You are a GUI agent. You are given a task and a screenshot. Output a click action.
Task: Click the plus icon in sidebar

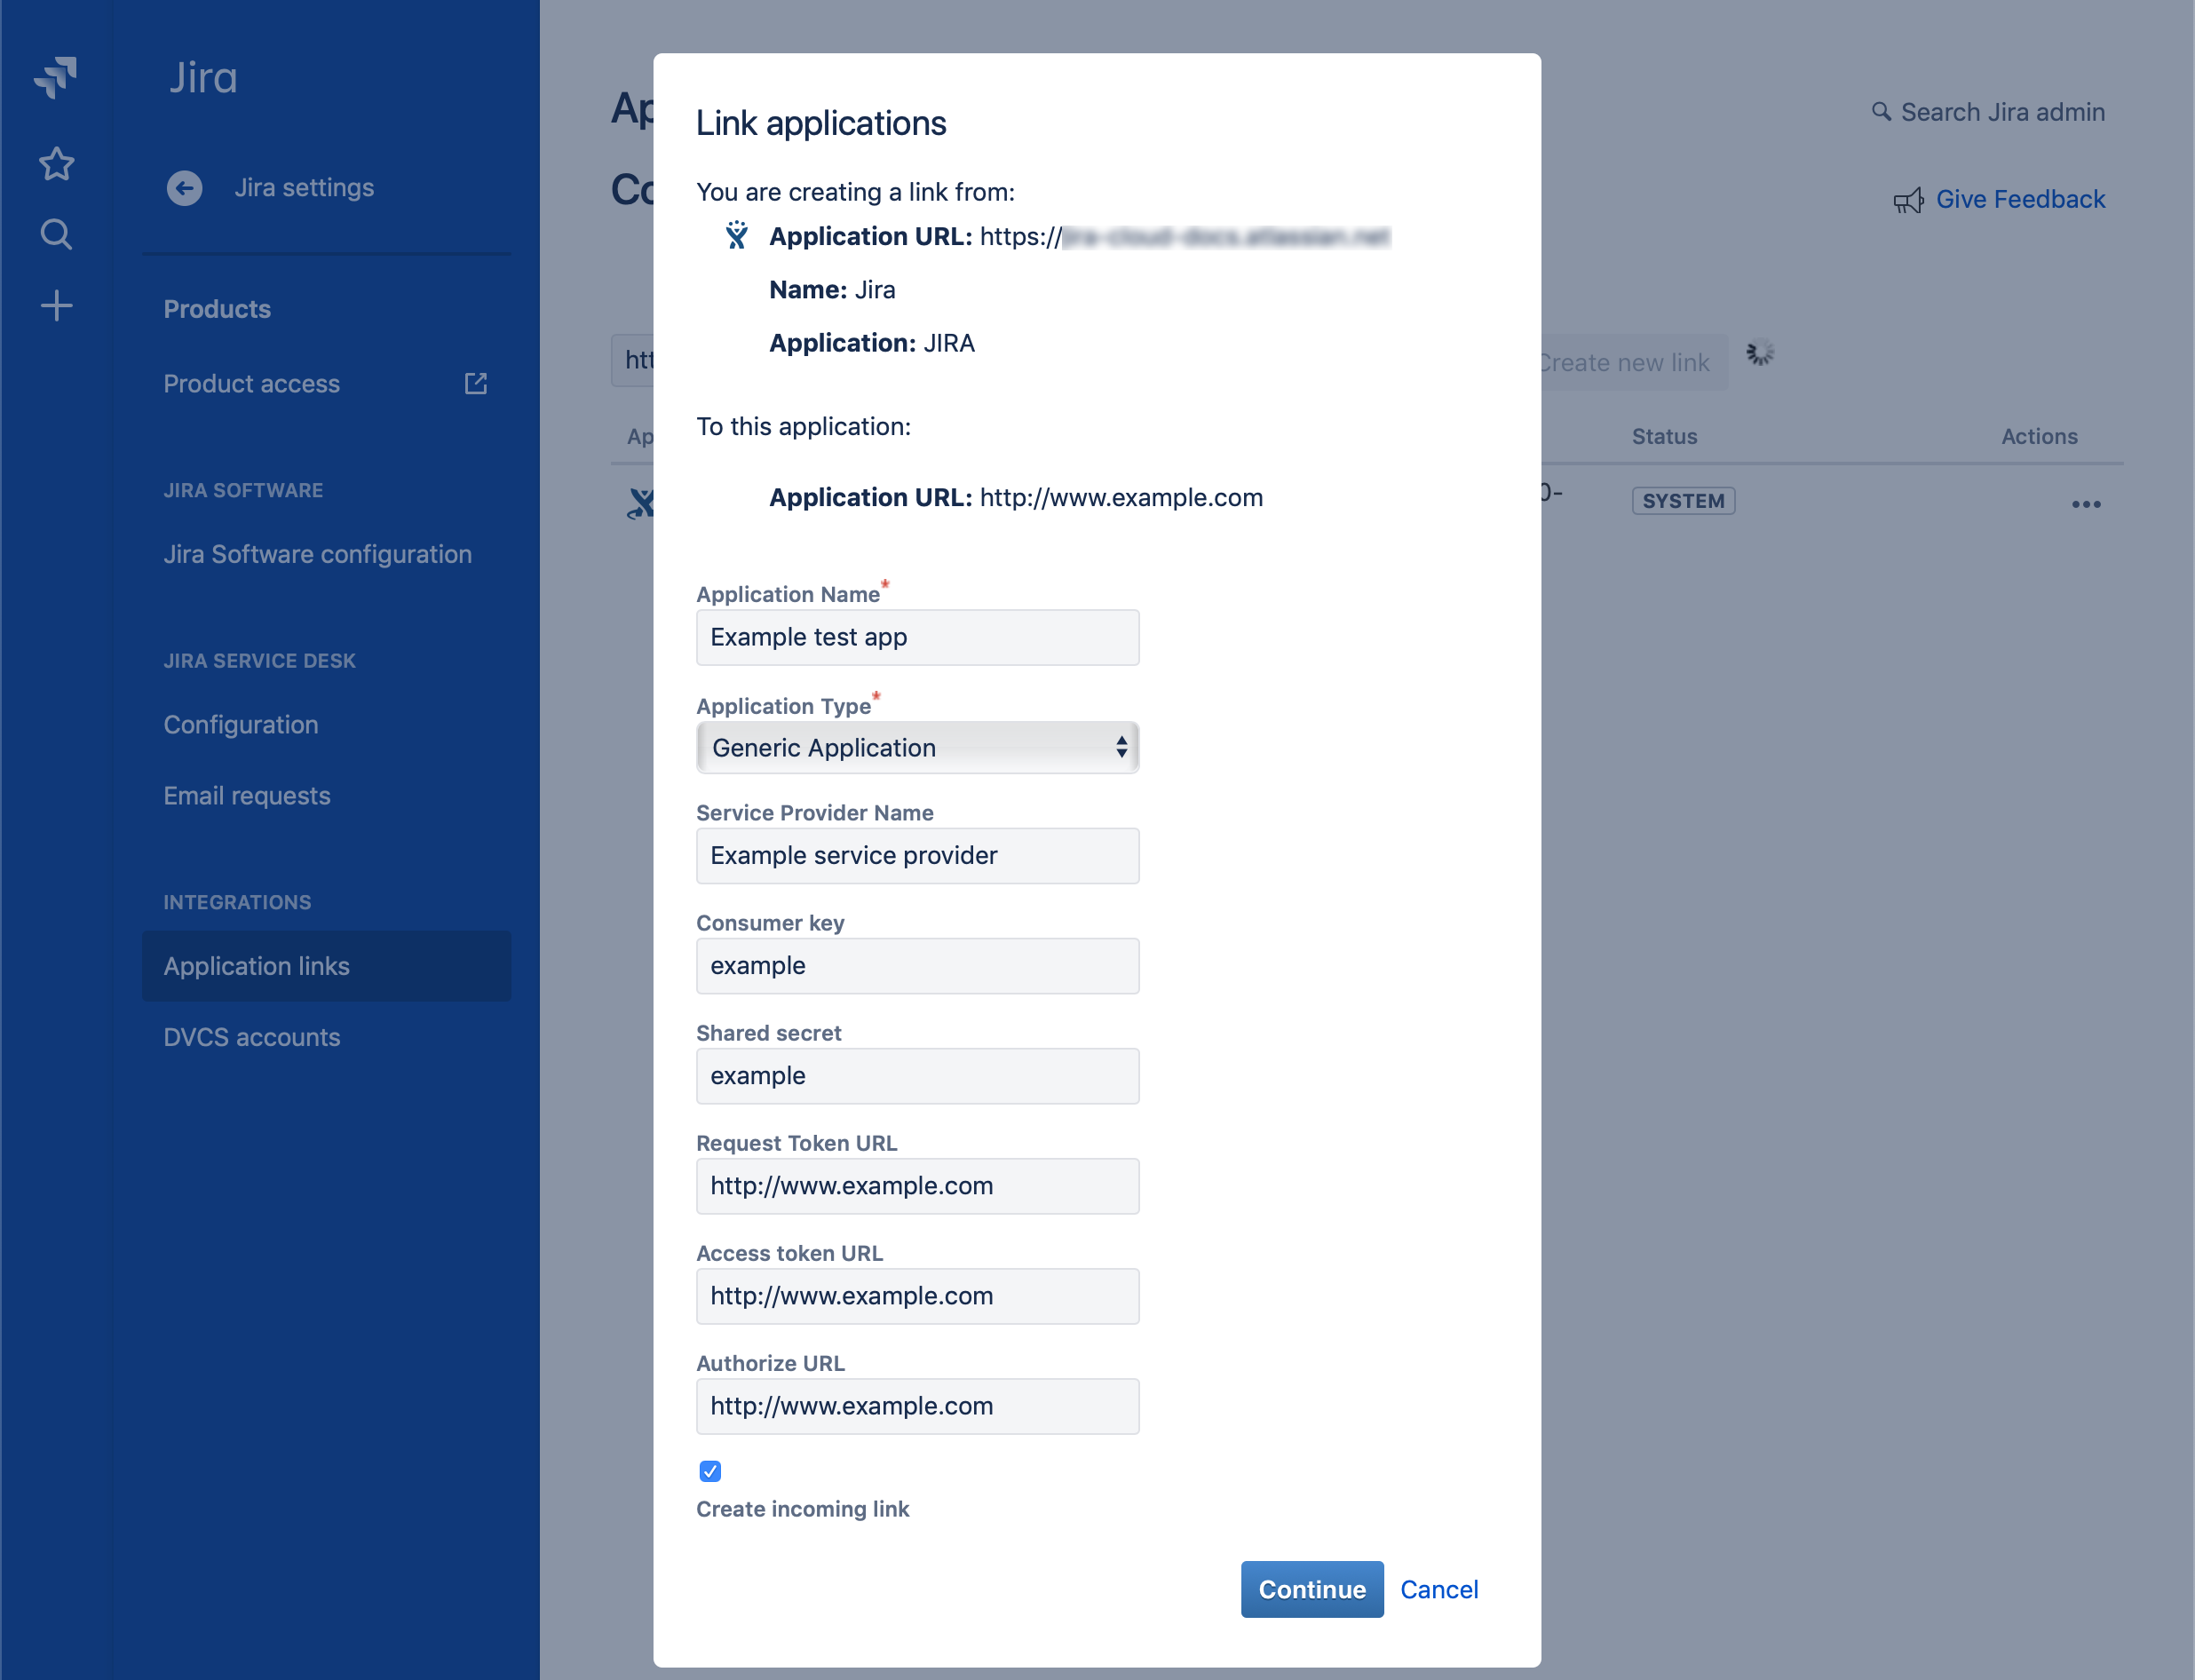pos(57,305)
